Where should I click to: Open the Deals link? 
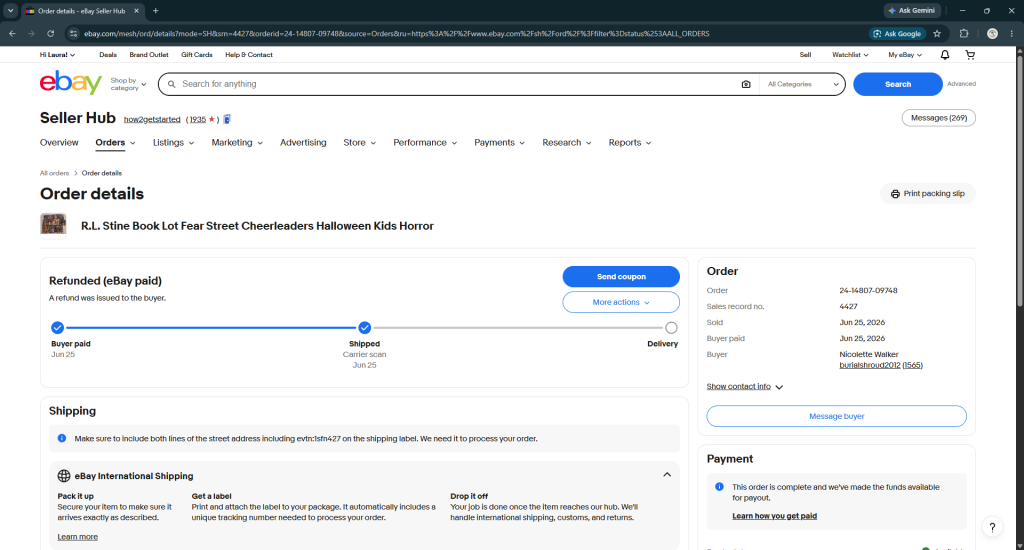coord(108,55)
